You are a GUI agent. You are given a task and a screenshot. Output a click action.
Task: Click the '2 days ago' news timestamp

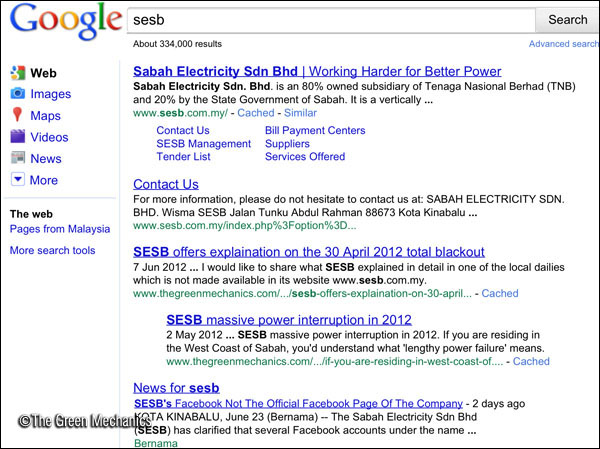click(499, 403)
